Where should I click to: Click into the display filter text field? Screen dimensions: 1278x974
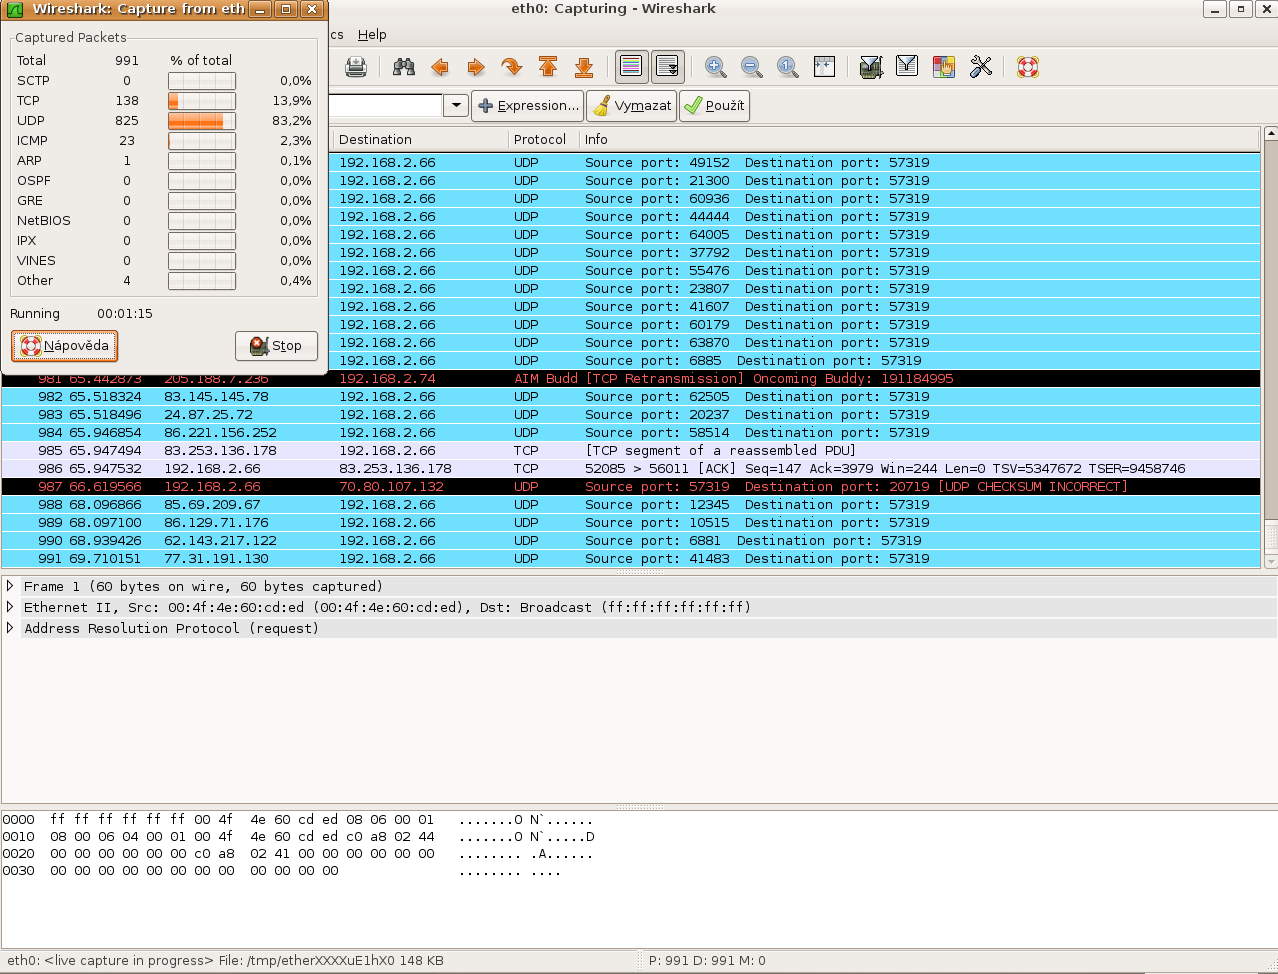tap(385, 105)
